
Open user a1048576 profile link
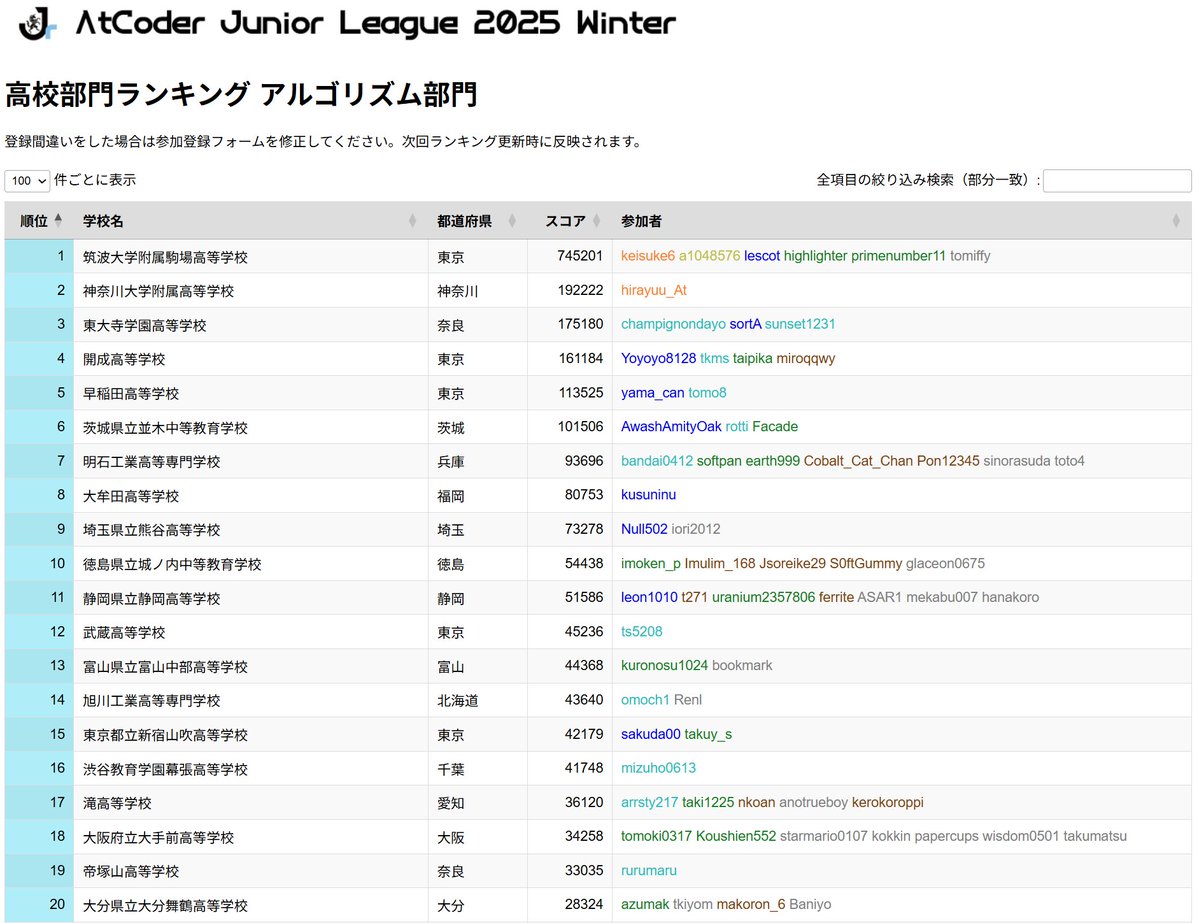710,256
